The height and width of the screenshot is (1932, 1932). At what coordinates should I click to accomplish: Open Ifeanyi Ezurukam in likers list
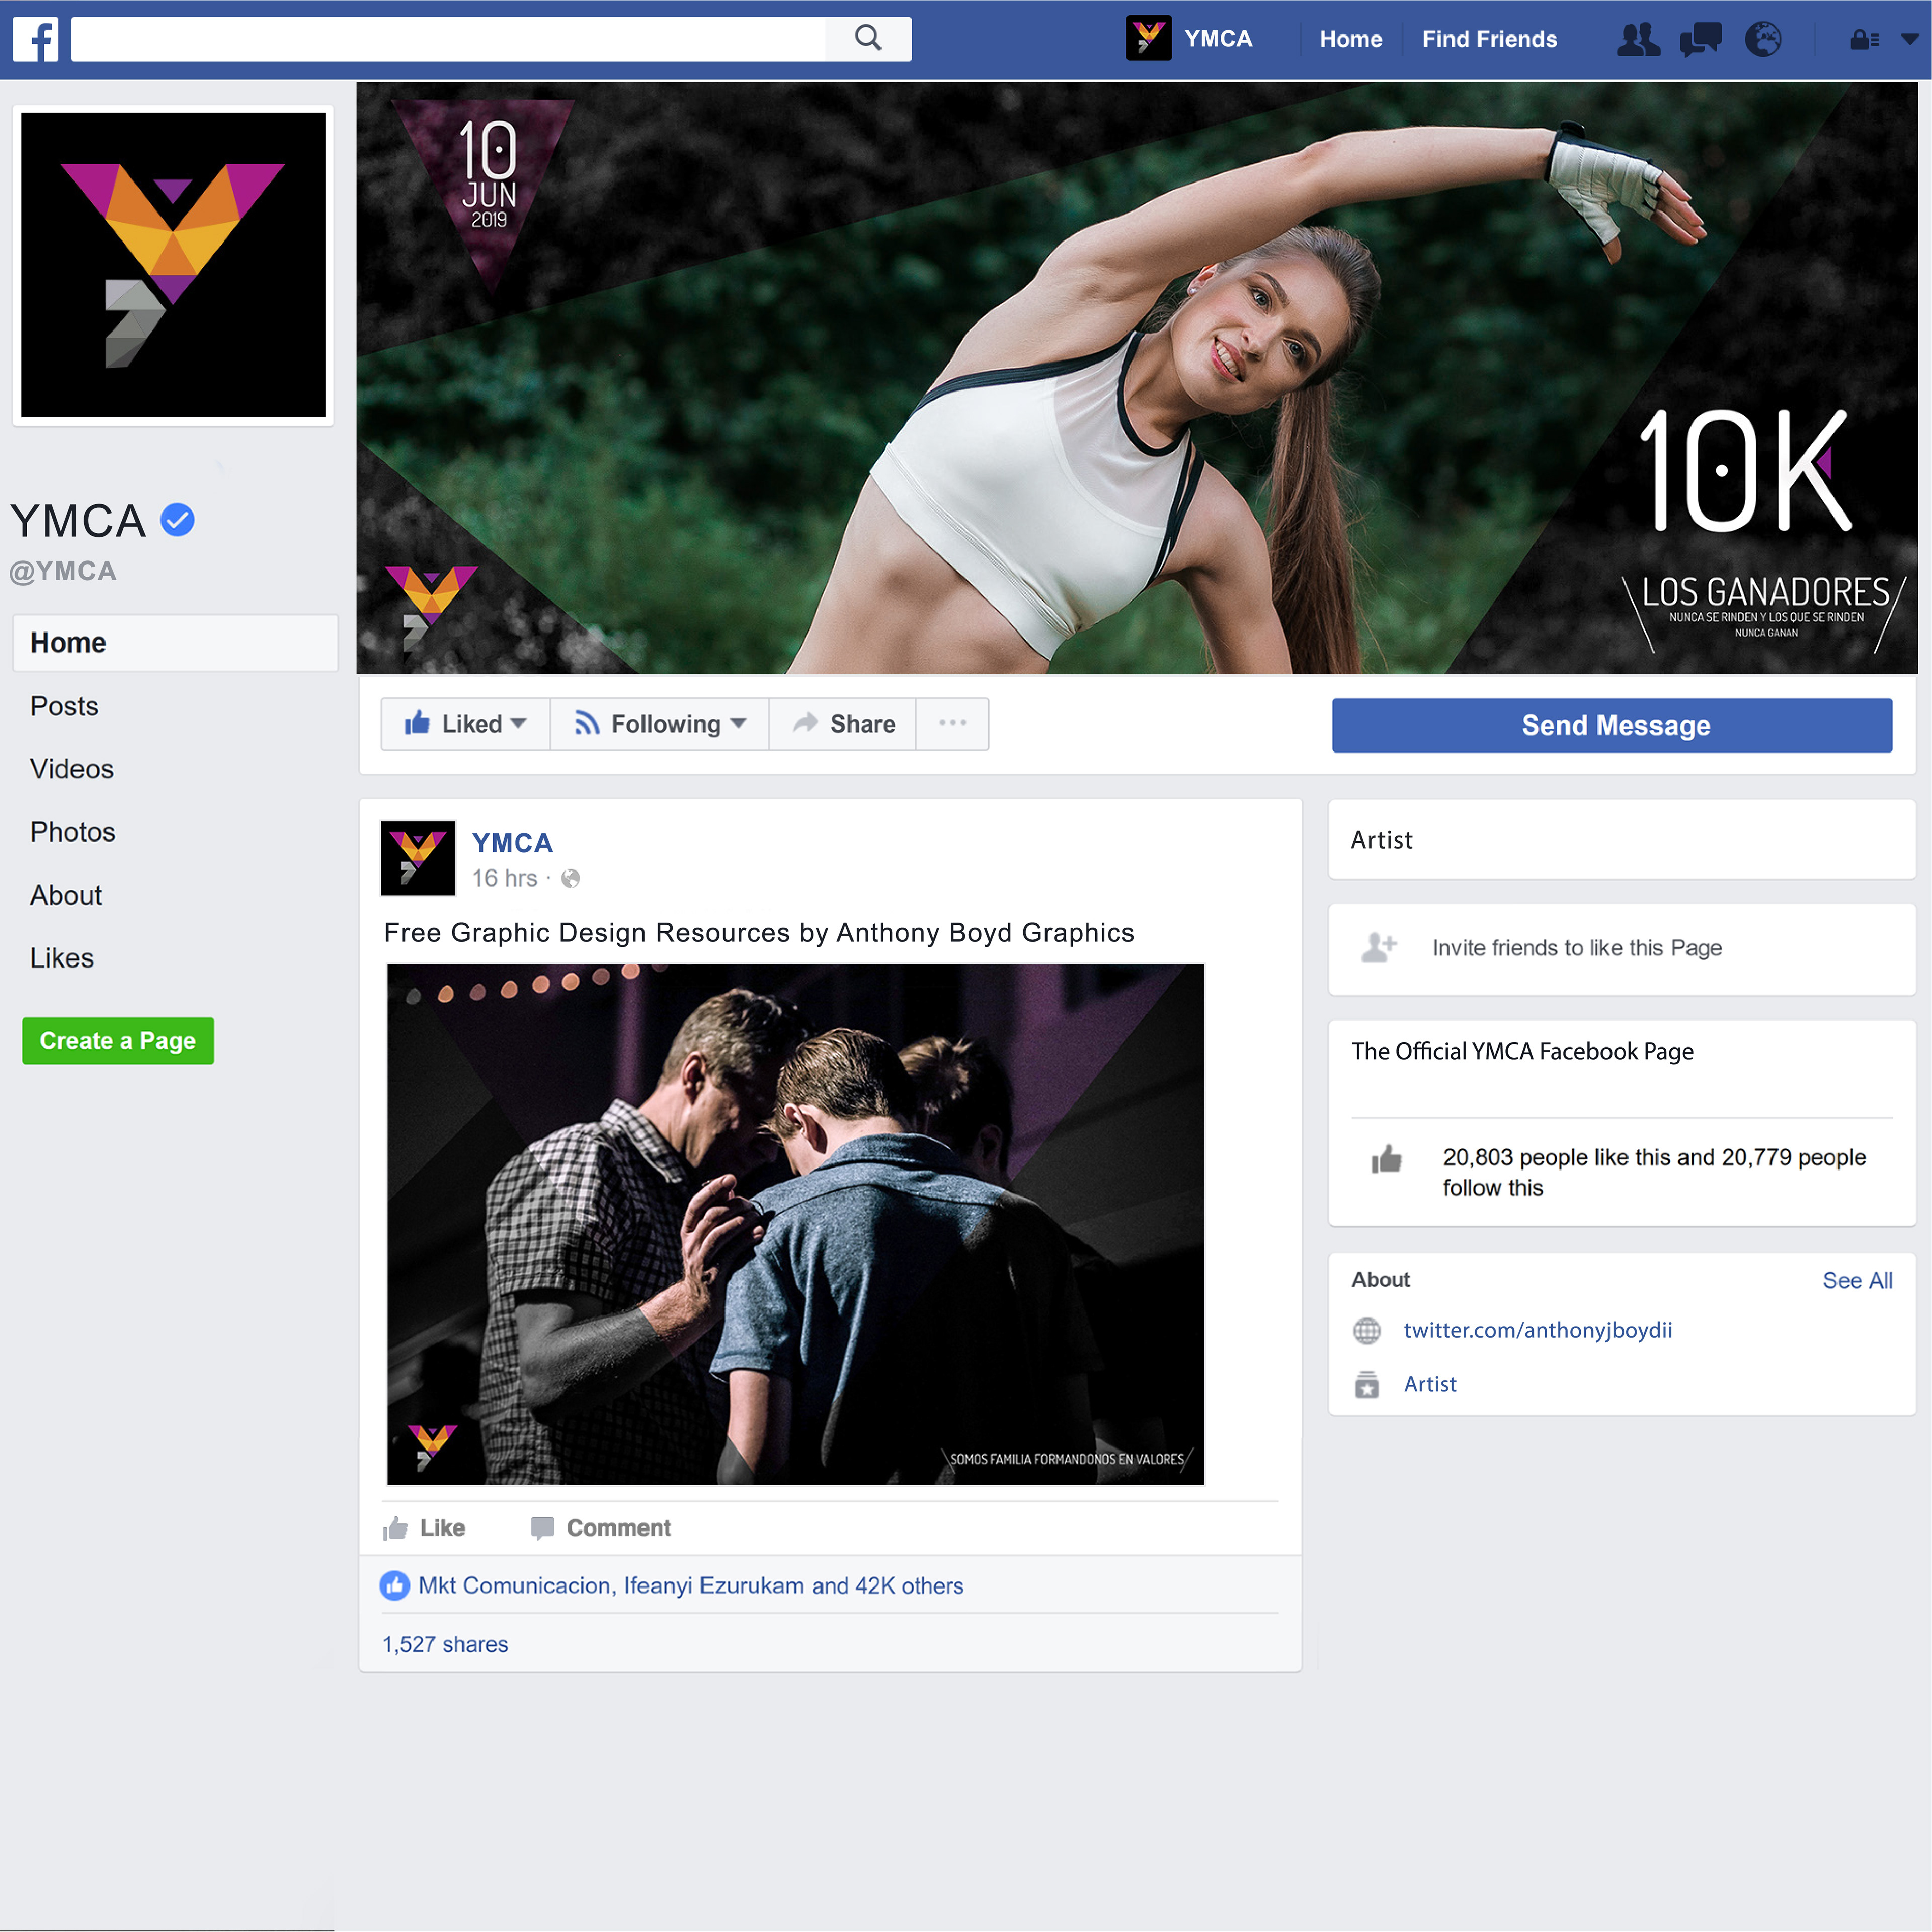pyautogui.click(x=714, y=1586)
